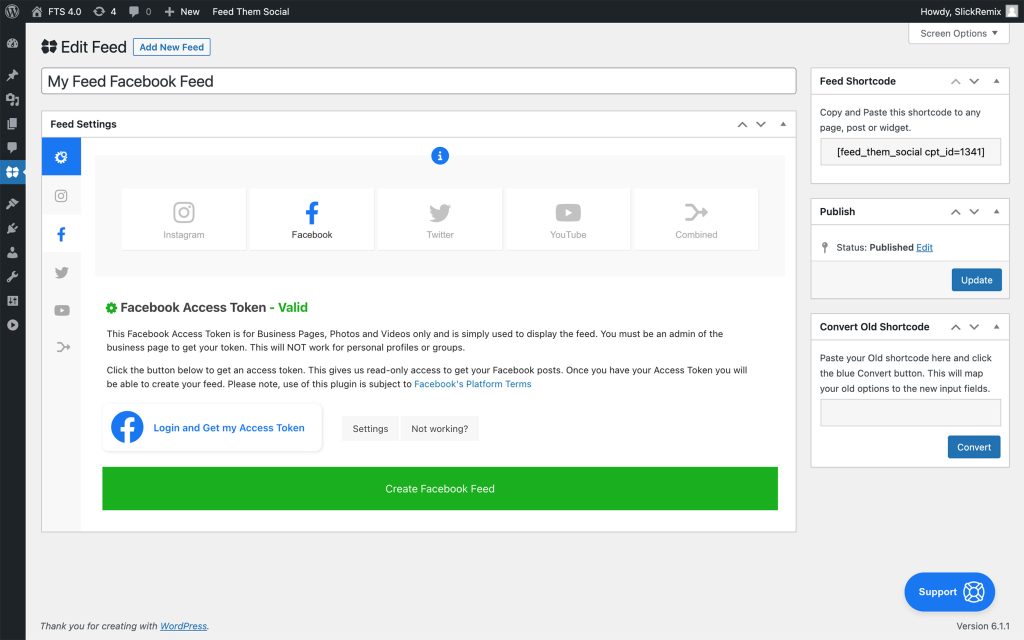Image resolution: width=1024 pixels, height=640 pixels.
Task: Collapse the Publish panel
Action: [x=997, y=212]
